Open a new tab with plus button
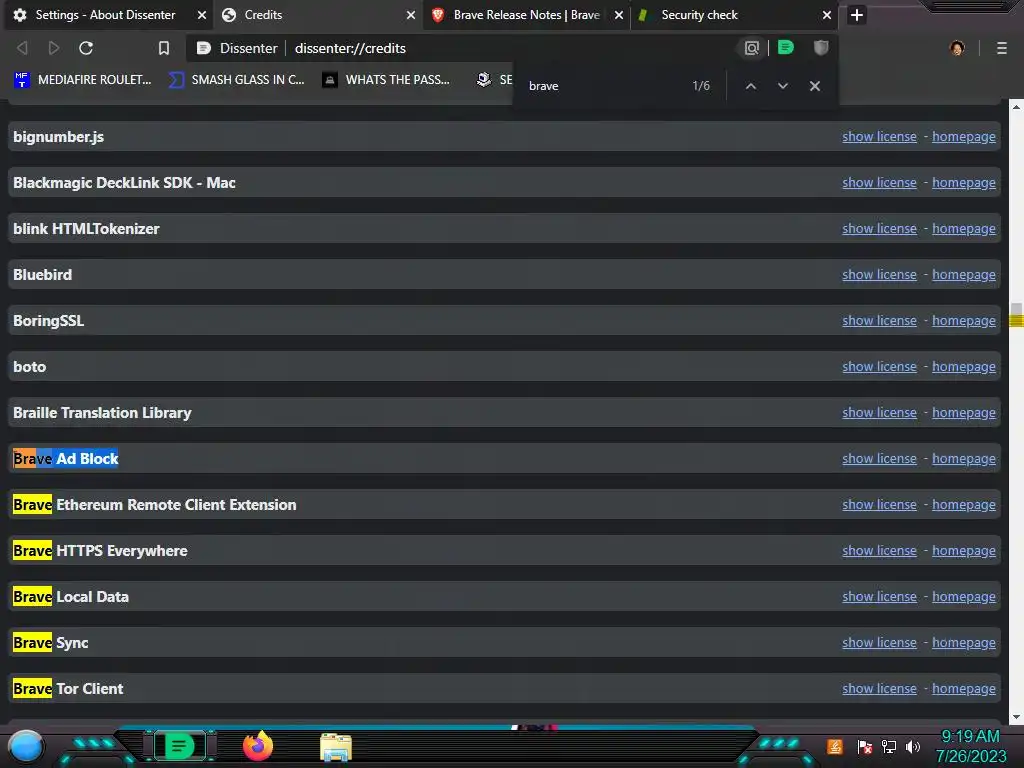Viewport: 1024px width, 768px height. coord(857,15)
